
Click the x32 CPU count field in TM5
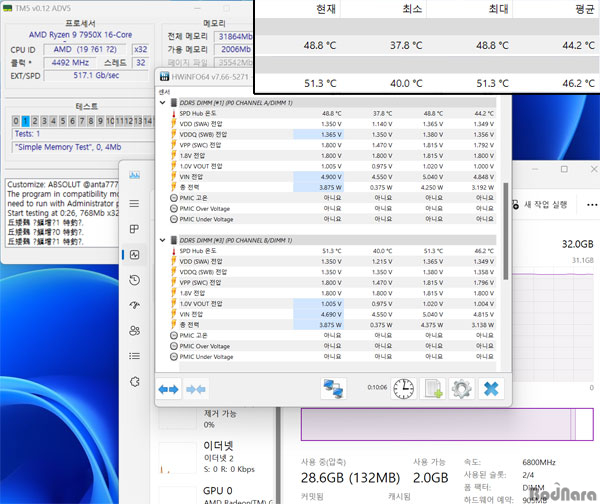[140, 49]
